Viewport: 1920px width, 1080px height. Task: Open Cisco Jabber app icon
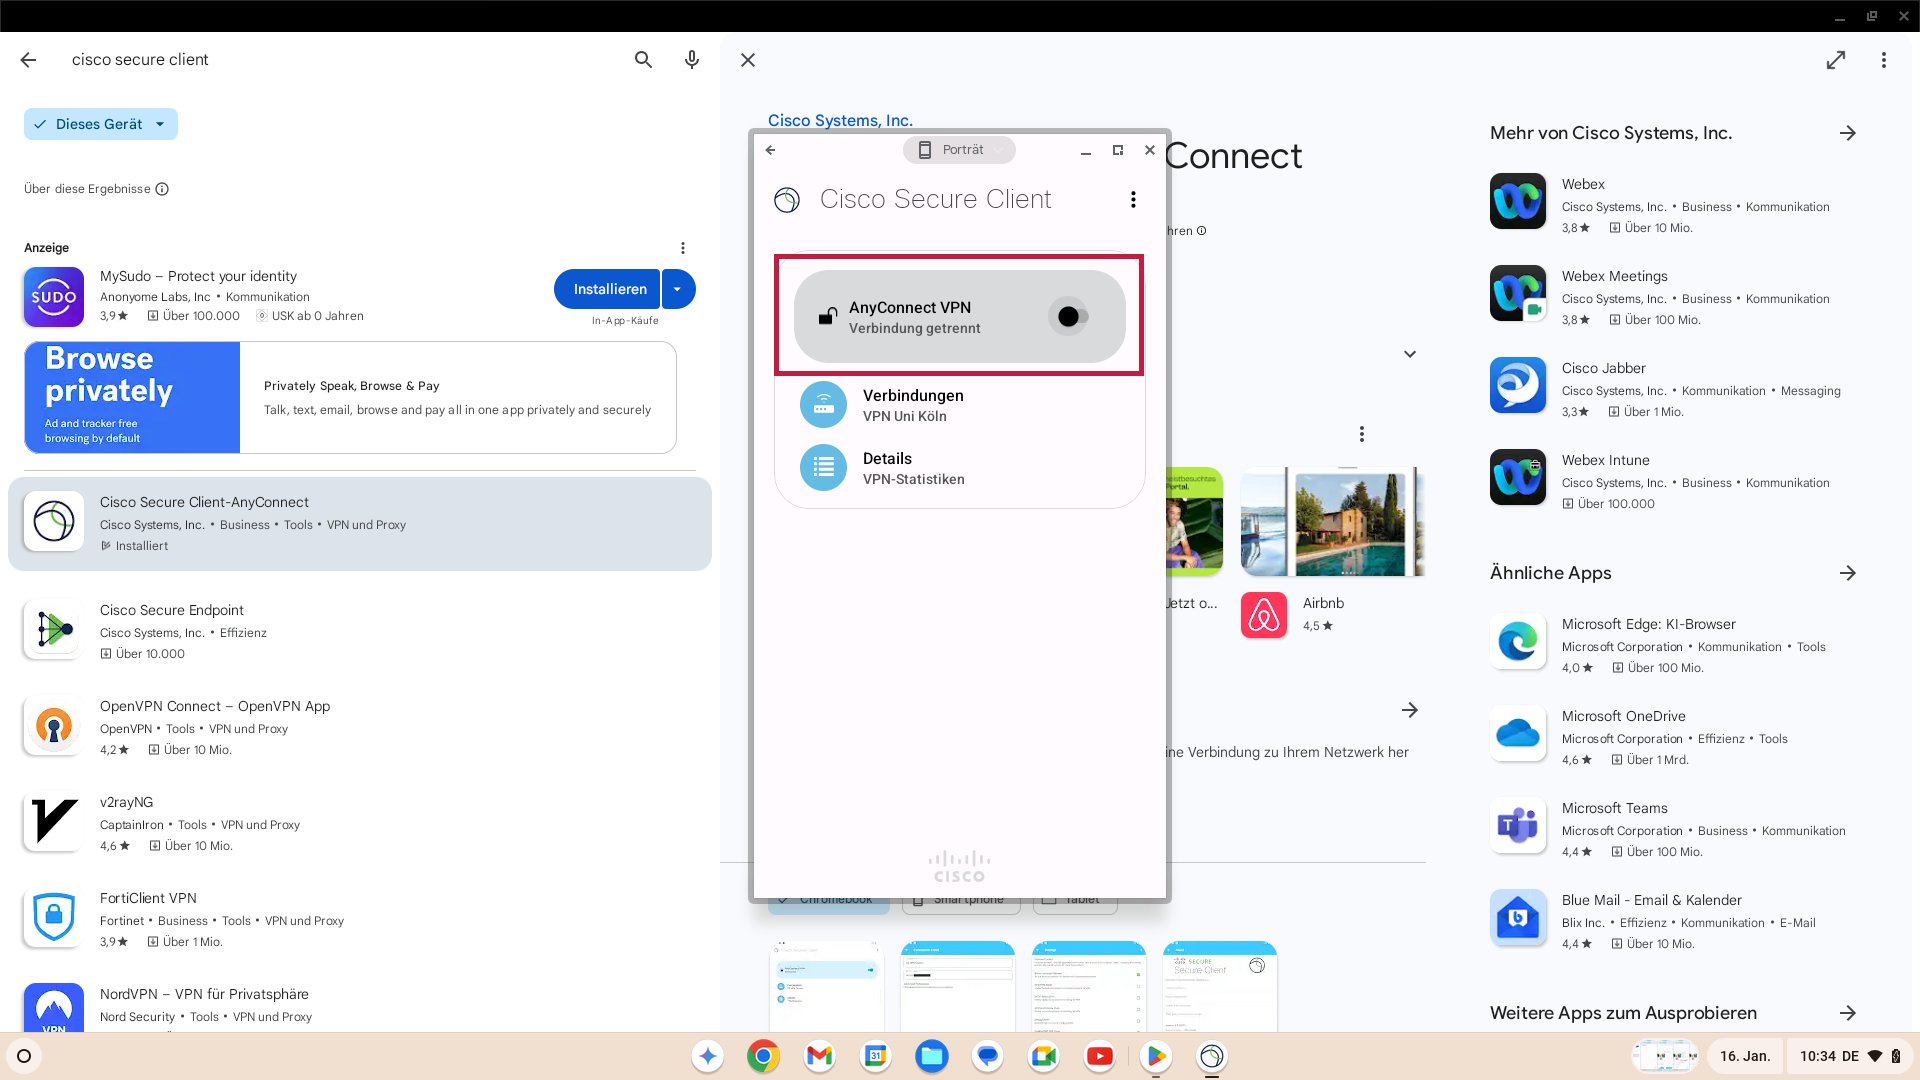coord(1518,385)
